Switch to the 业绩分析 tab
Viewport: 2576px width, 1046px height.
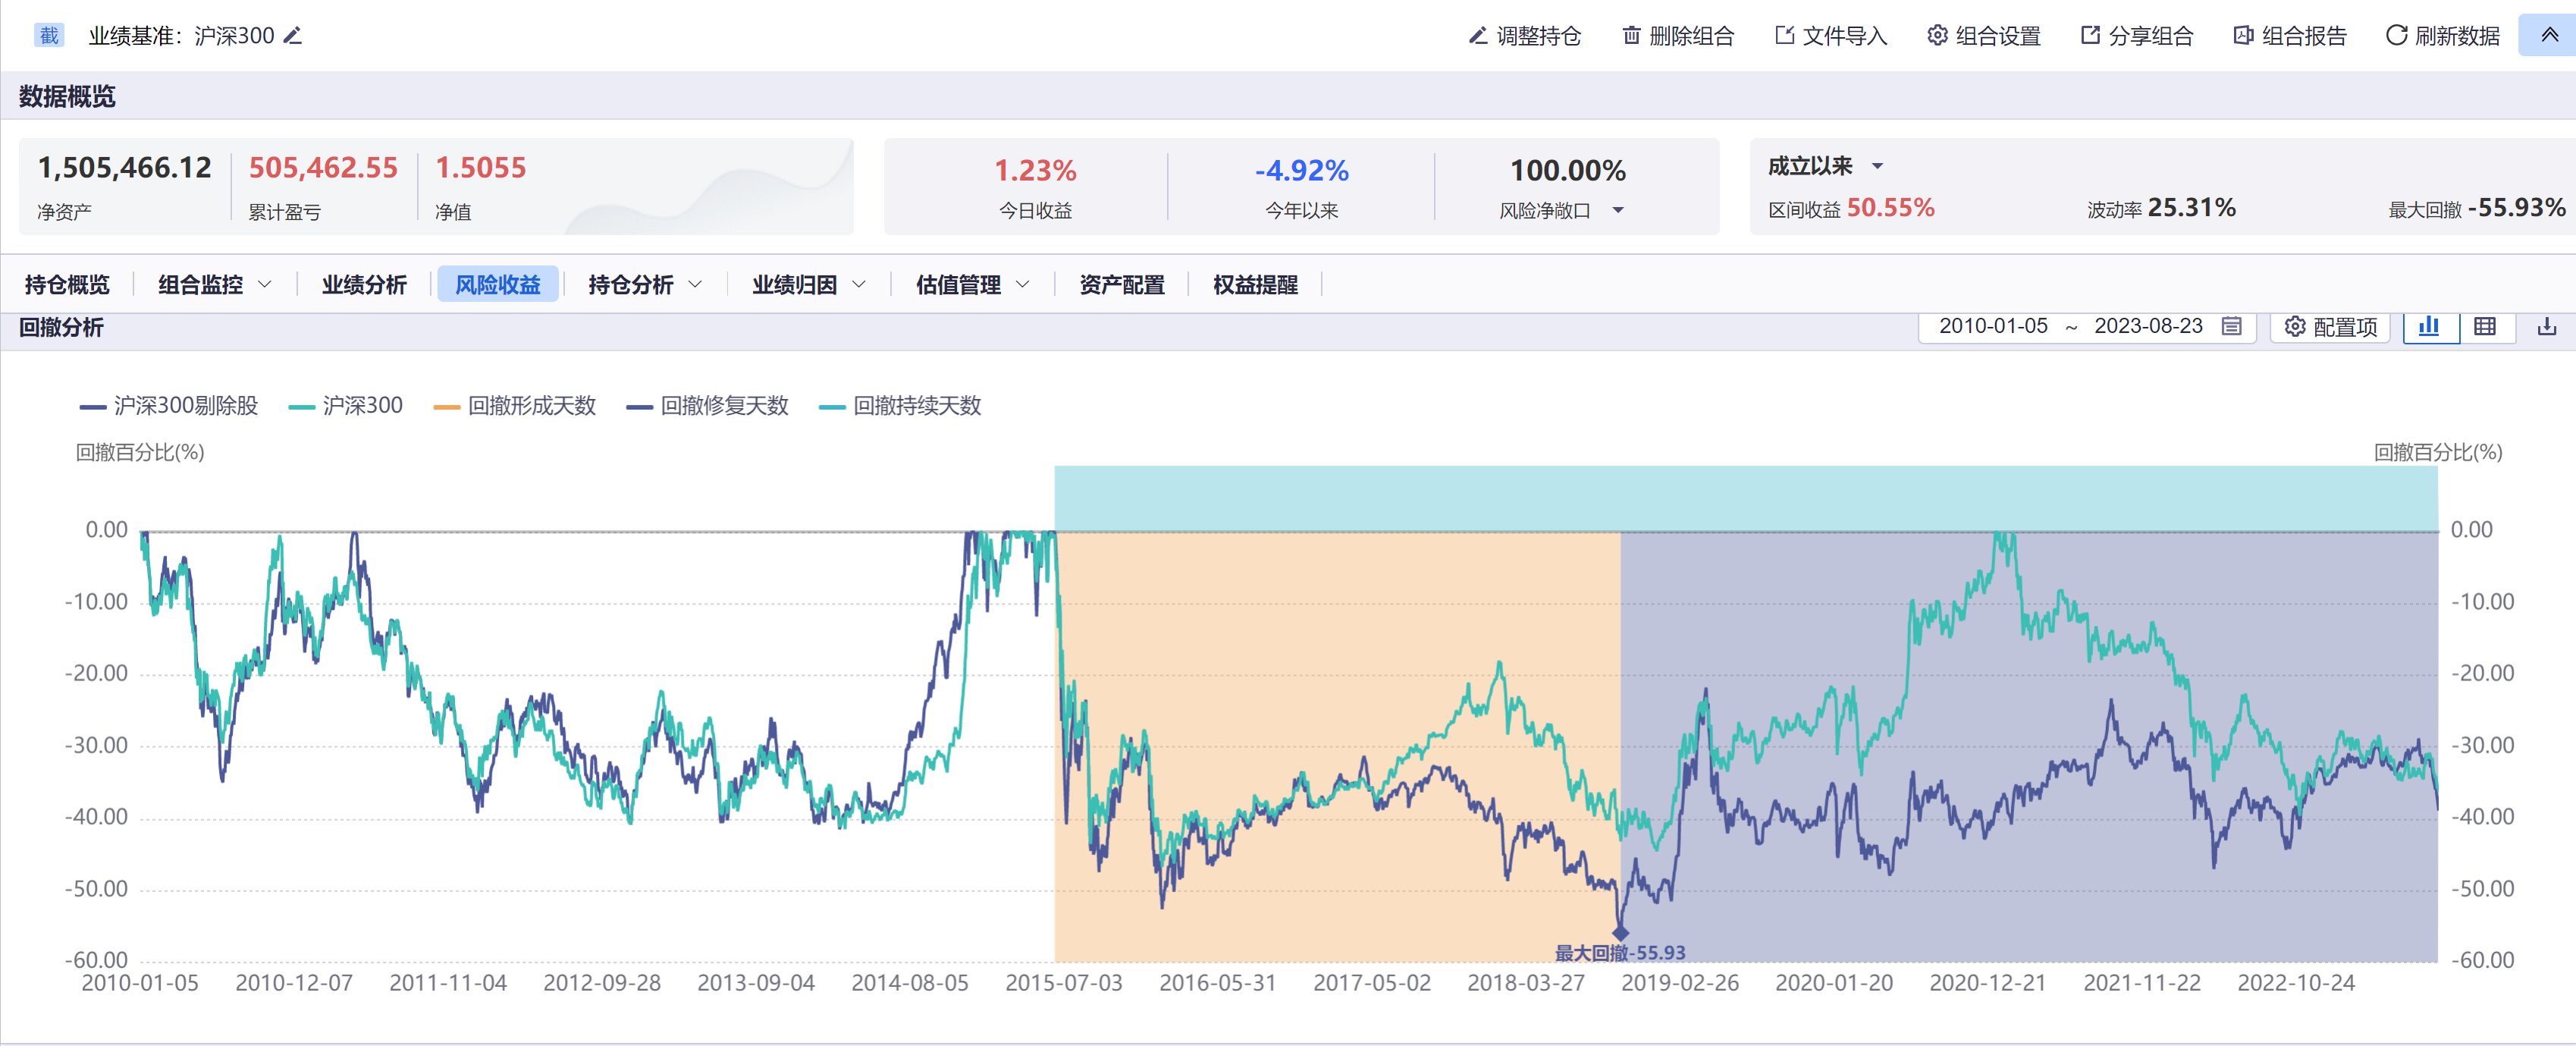click(x=364, y=285)
